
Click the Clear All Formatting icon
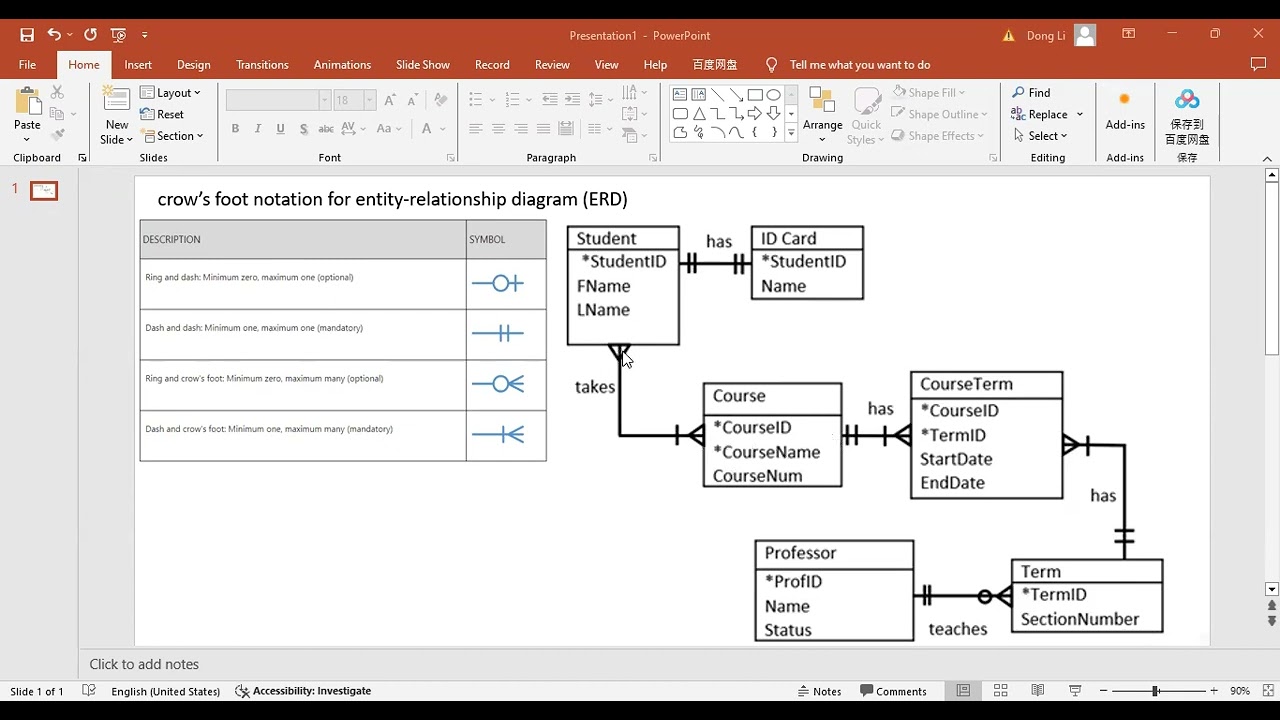[441, 100]
